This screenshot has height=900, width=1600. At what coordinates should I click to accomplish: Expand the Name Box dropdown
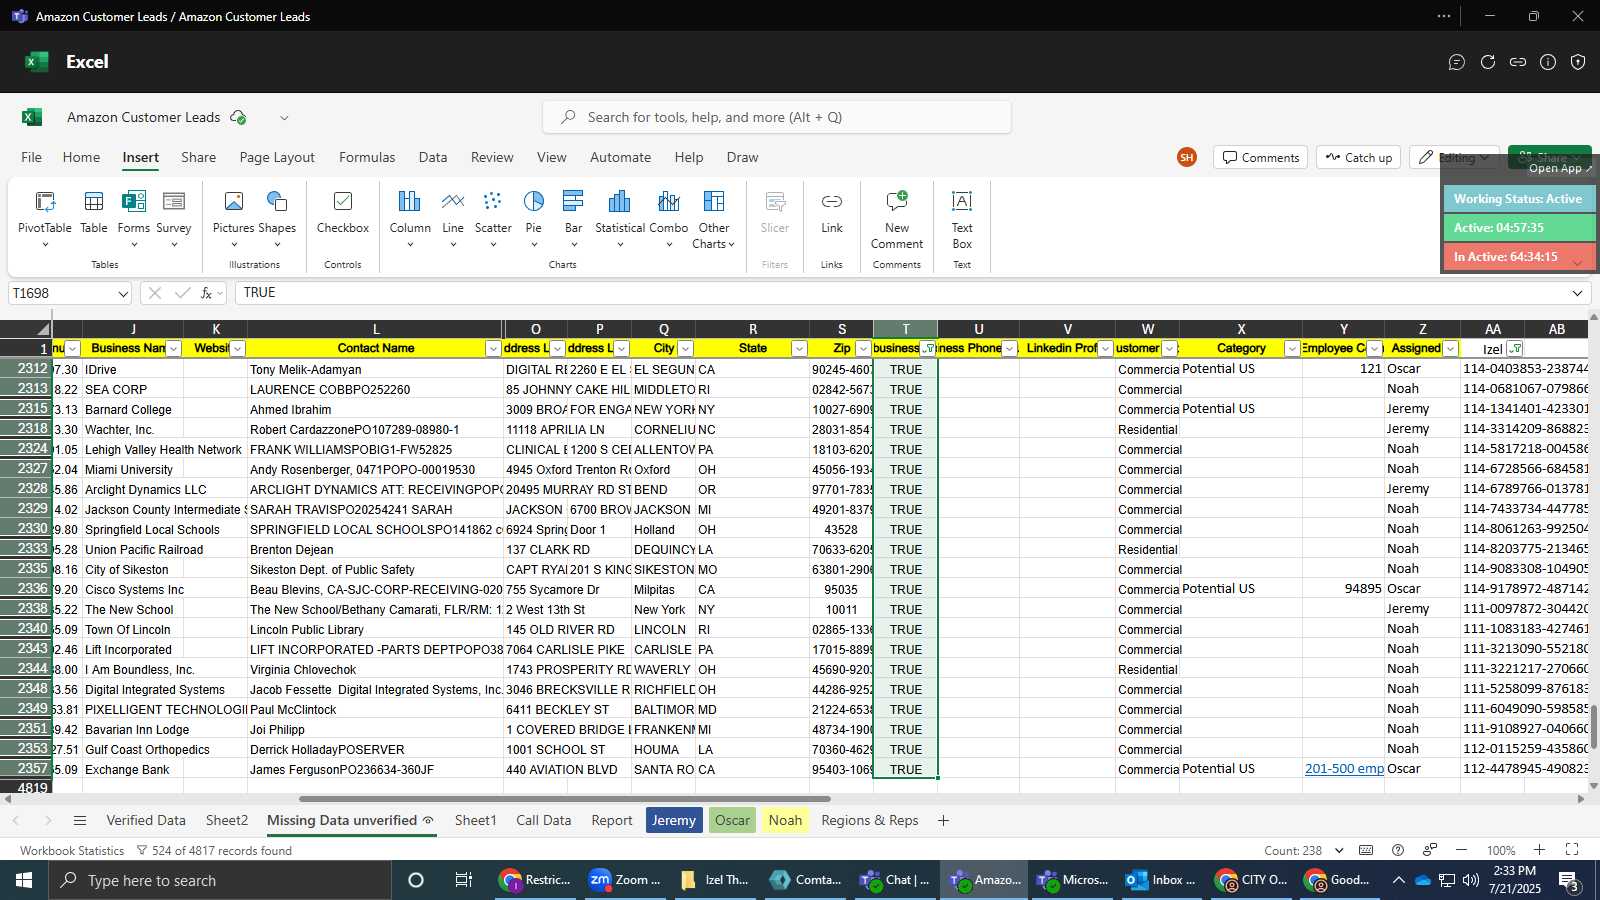tap(123, 294)
